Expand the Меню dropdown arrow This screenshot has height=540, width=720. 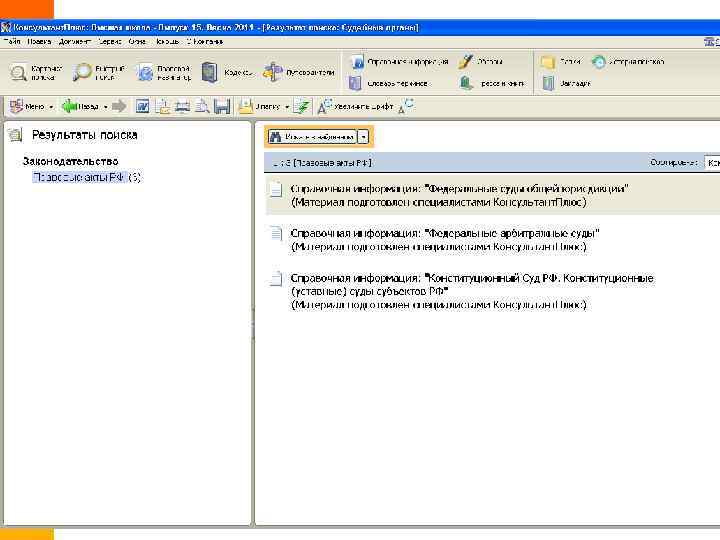coord(51,107)
